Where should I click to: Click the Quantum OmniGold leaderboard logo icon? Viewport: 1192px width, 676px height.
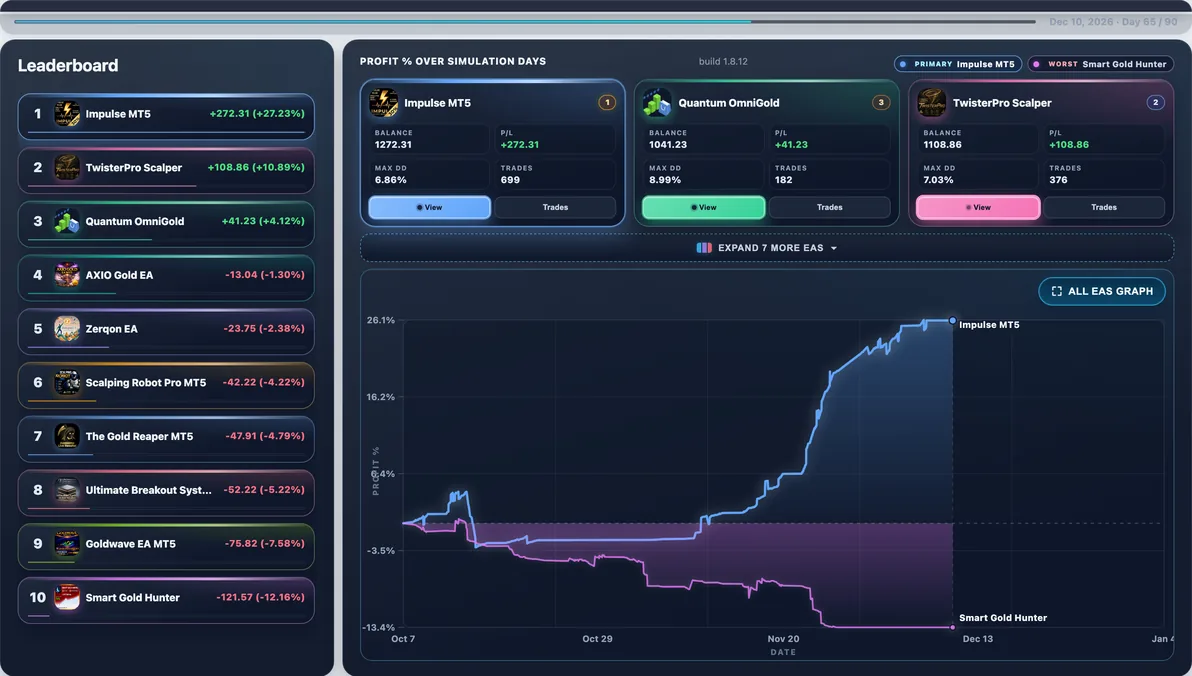click(67, 221)
